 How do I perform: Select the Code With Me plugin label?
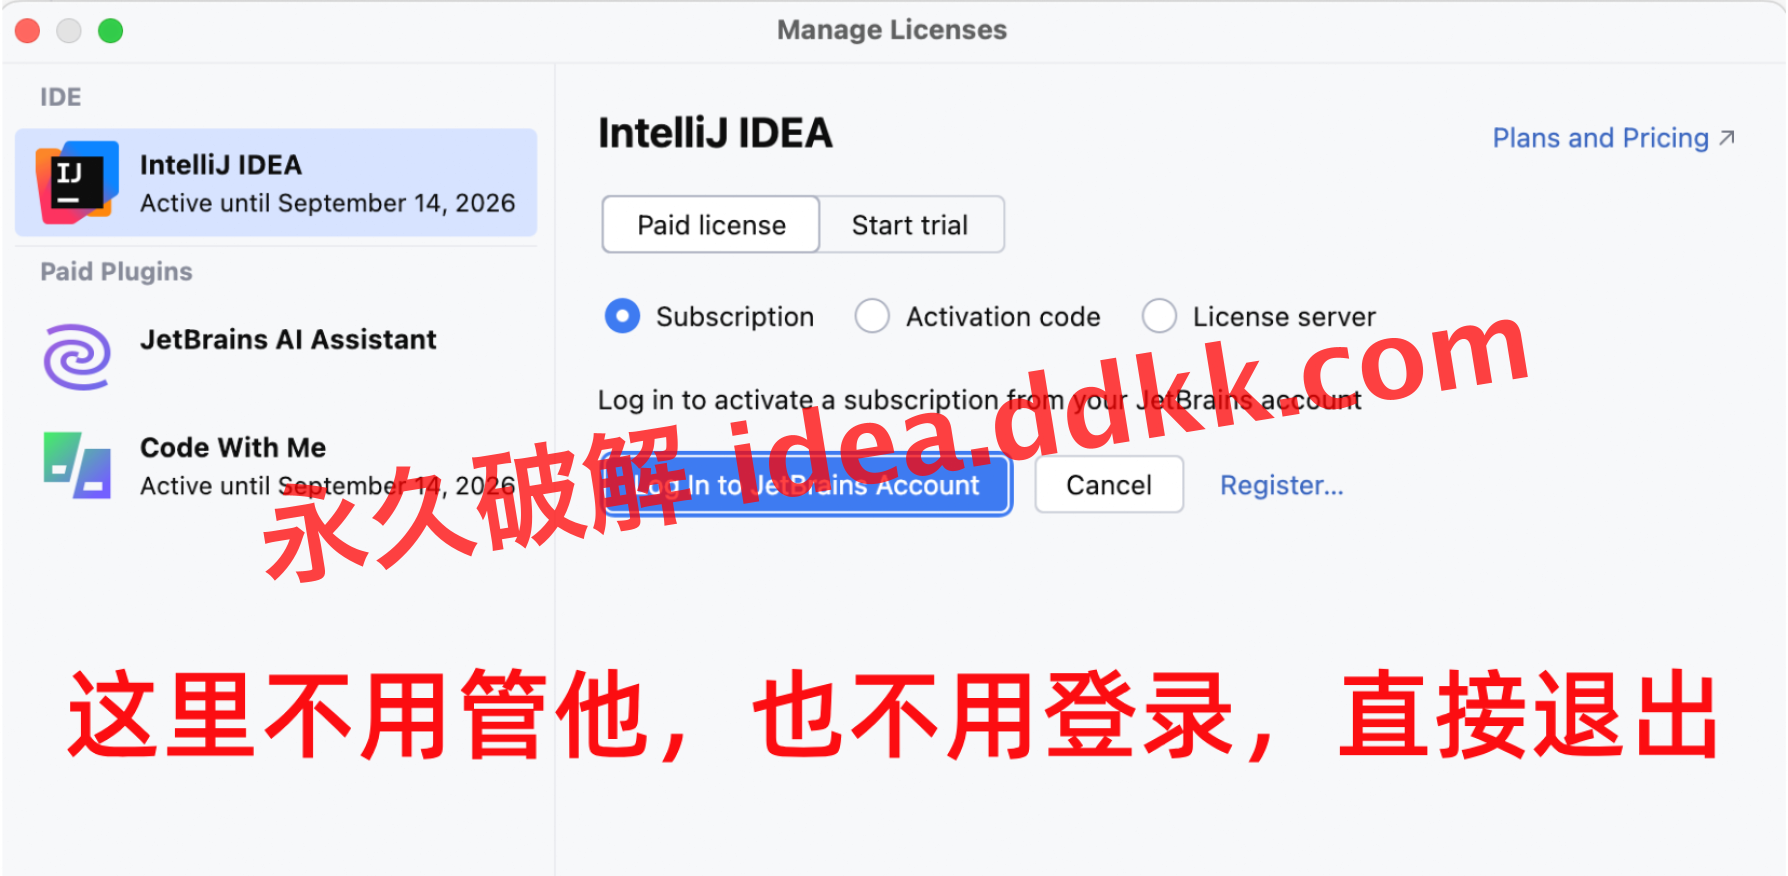pos(233,447)
